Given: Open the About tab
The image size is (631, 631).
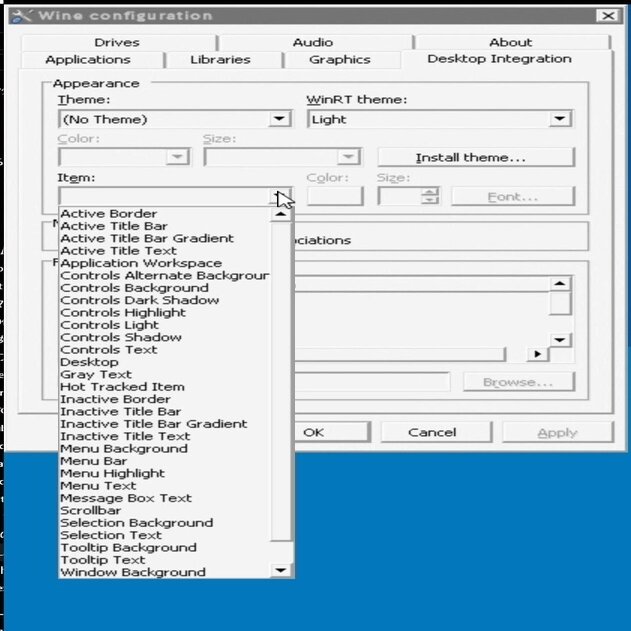Looking at the screenshot, I should click(511, 42).
